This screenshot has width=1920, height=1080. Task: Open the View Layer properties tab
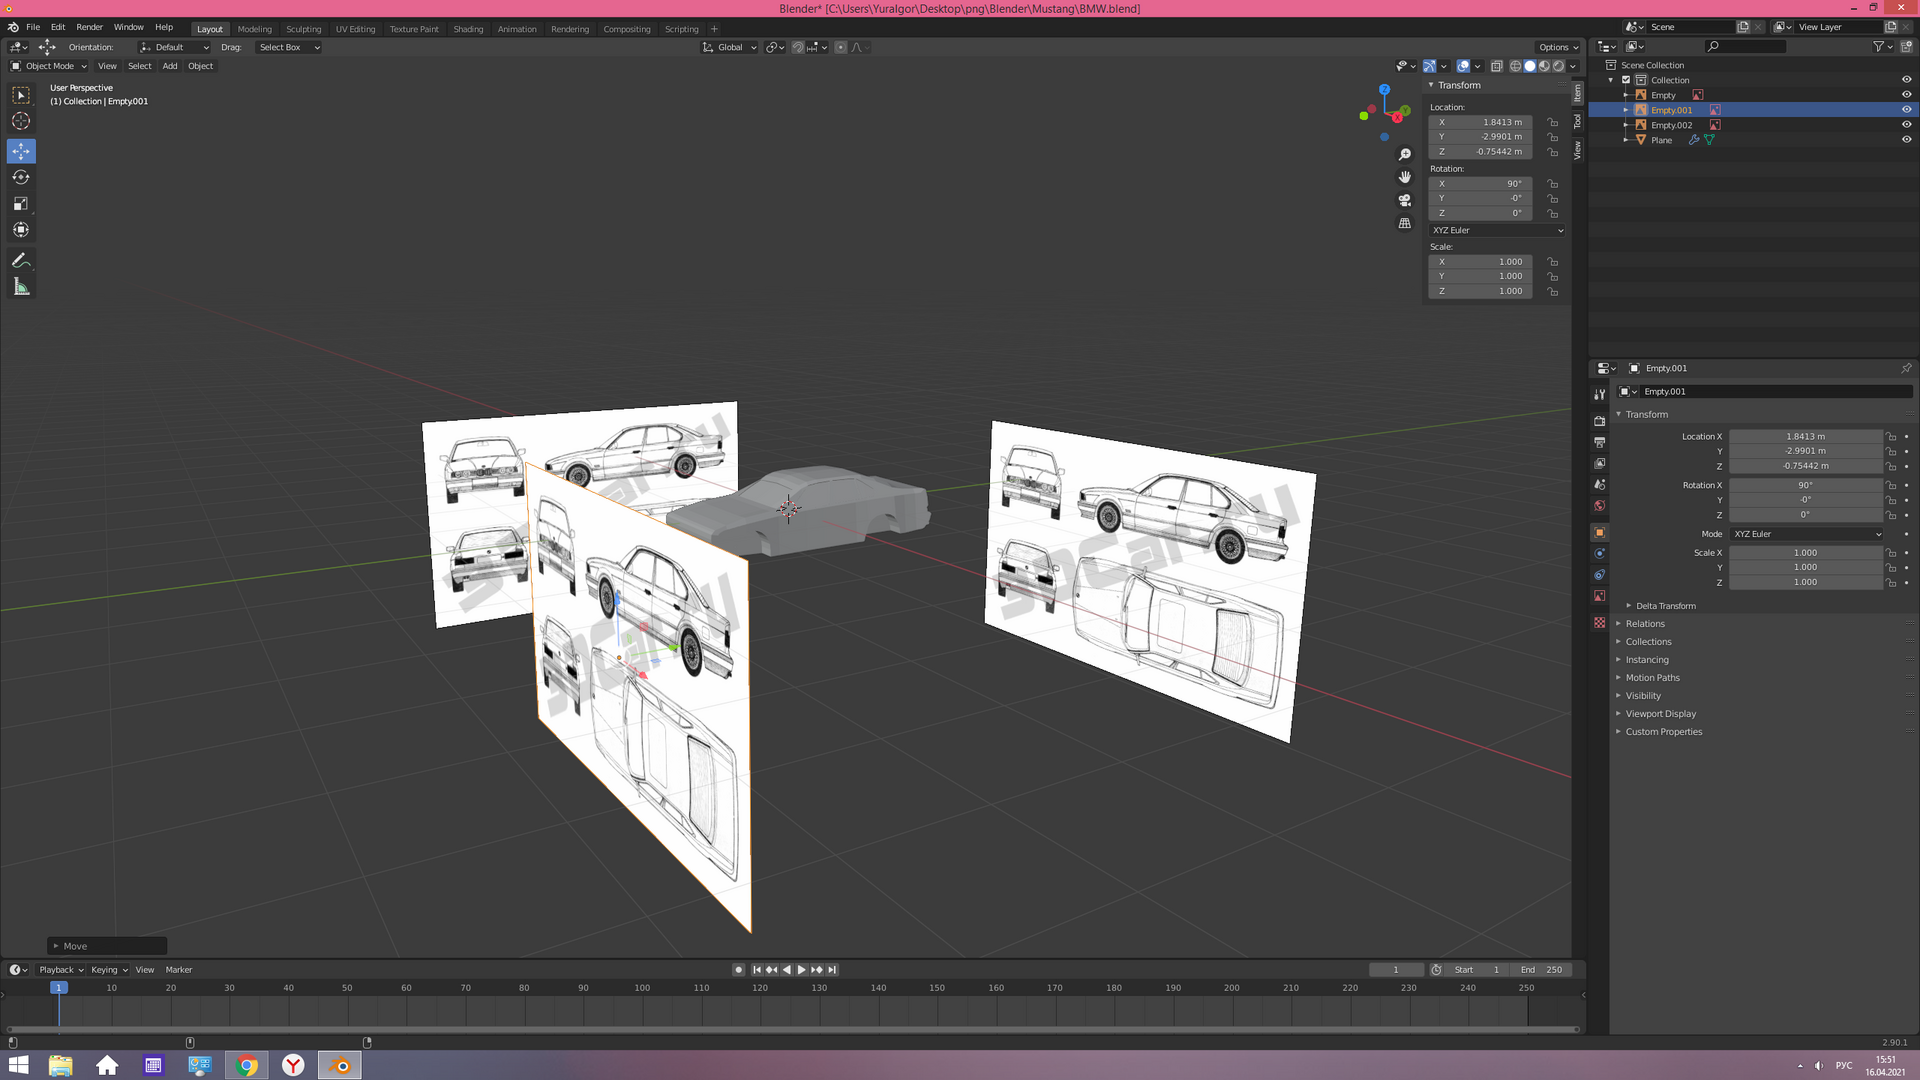tap(1600, 463)
